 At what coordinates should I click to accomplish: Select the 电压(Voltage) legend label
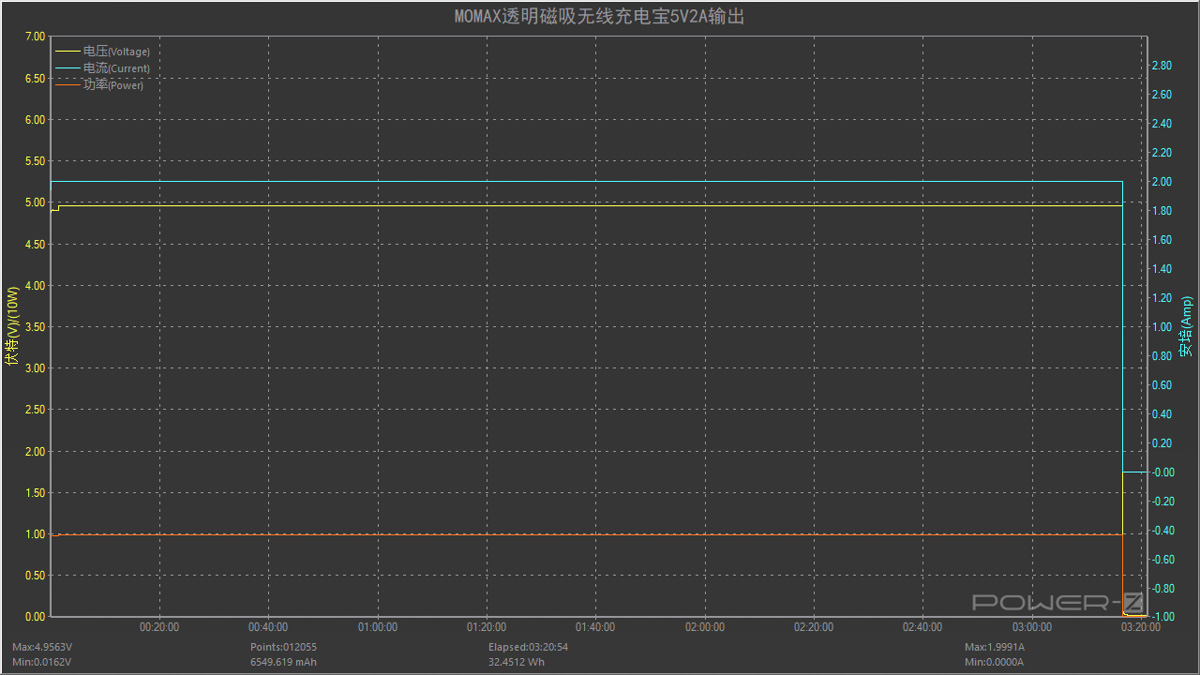[116, 51]
